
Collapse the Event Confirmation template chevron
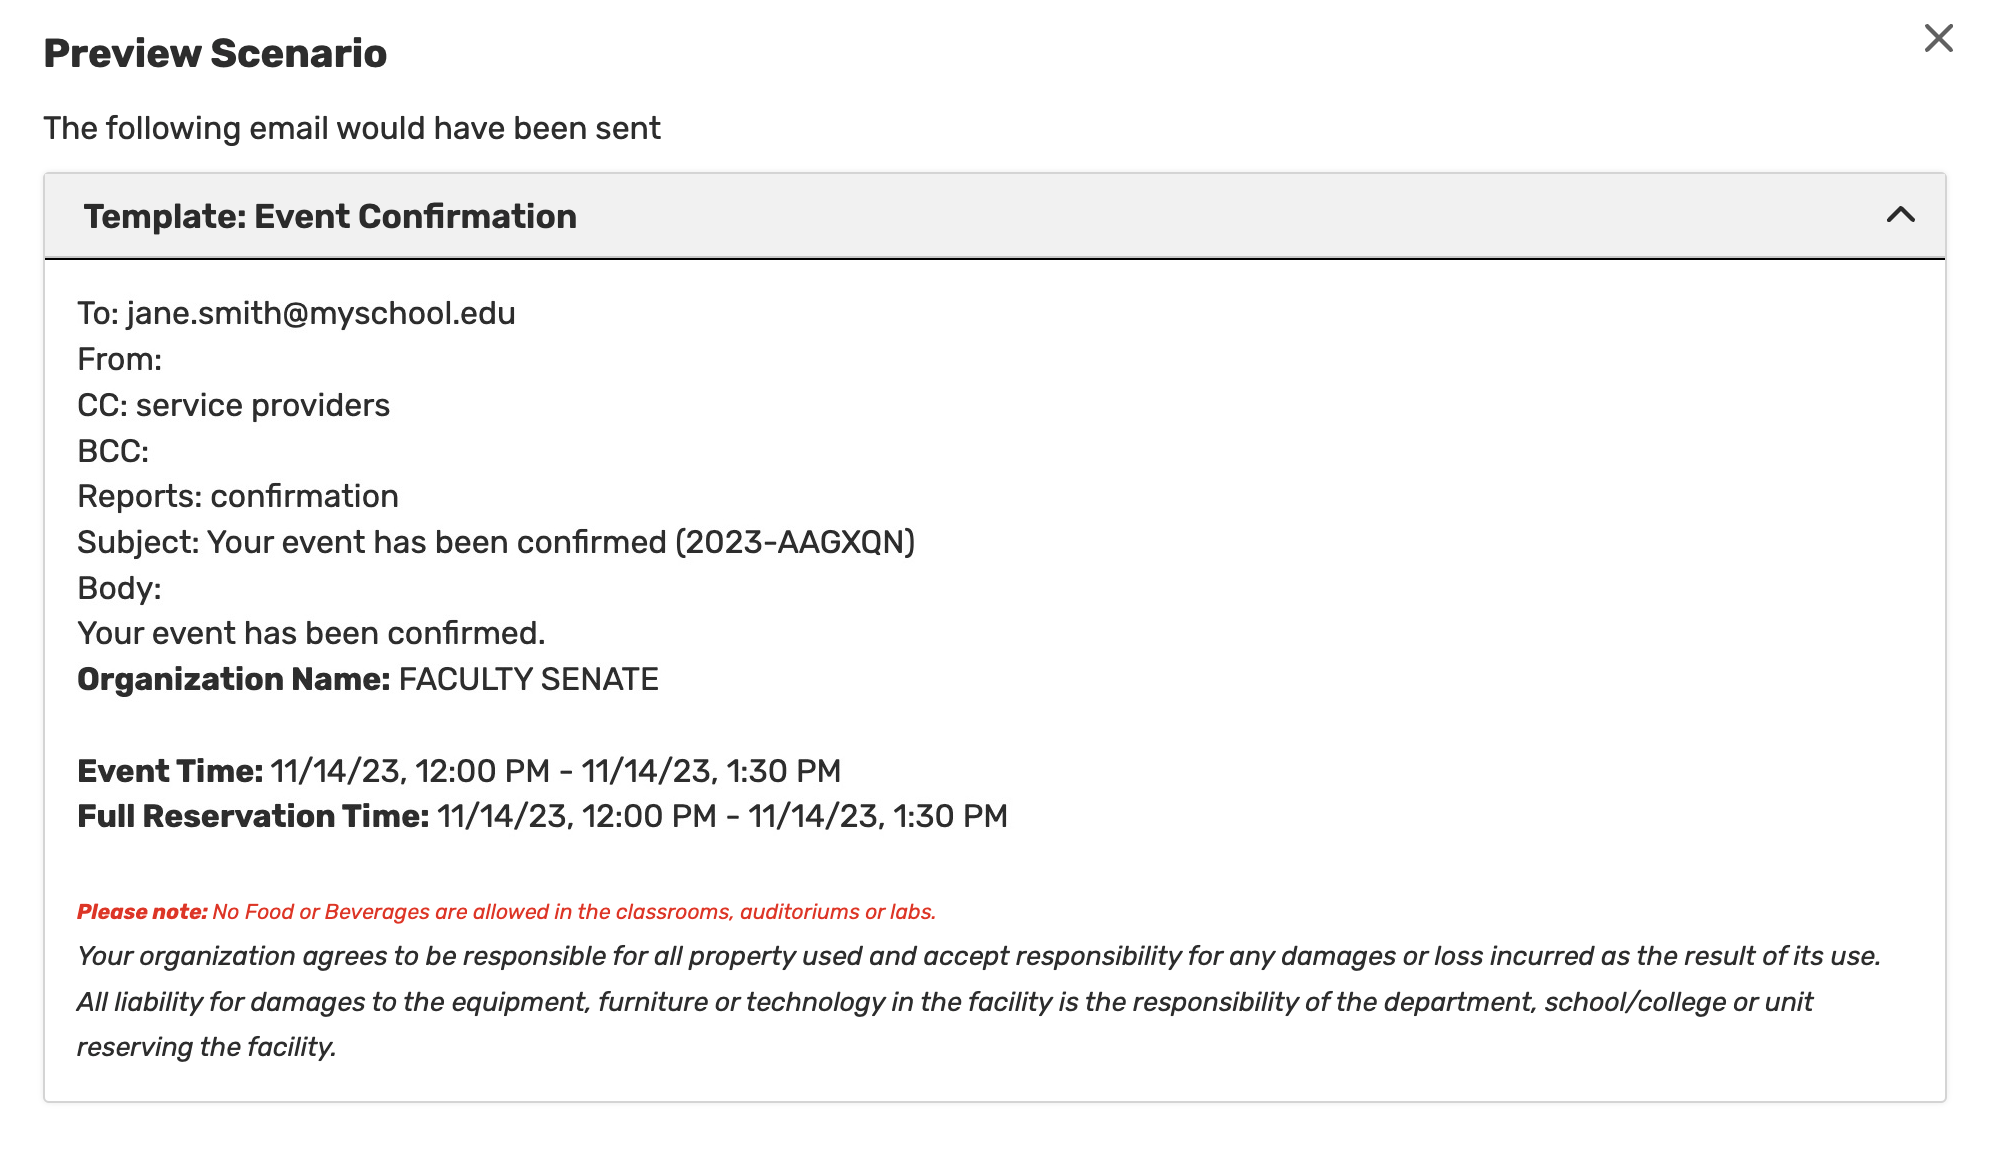click(1900, 215)
